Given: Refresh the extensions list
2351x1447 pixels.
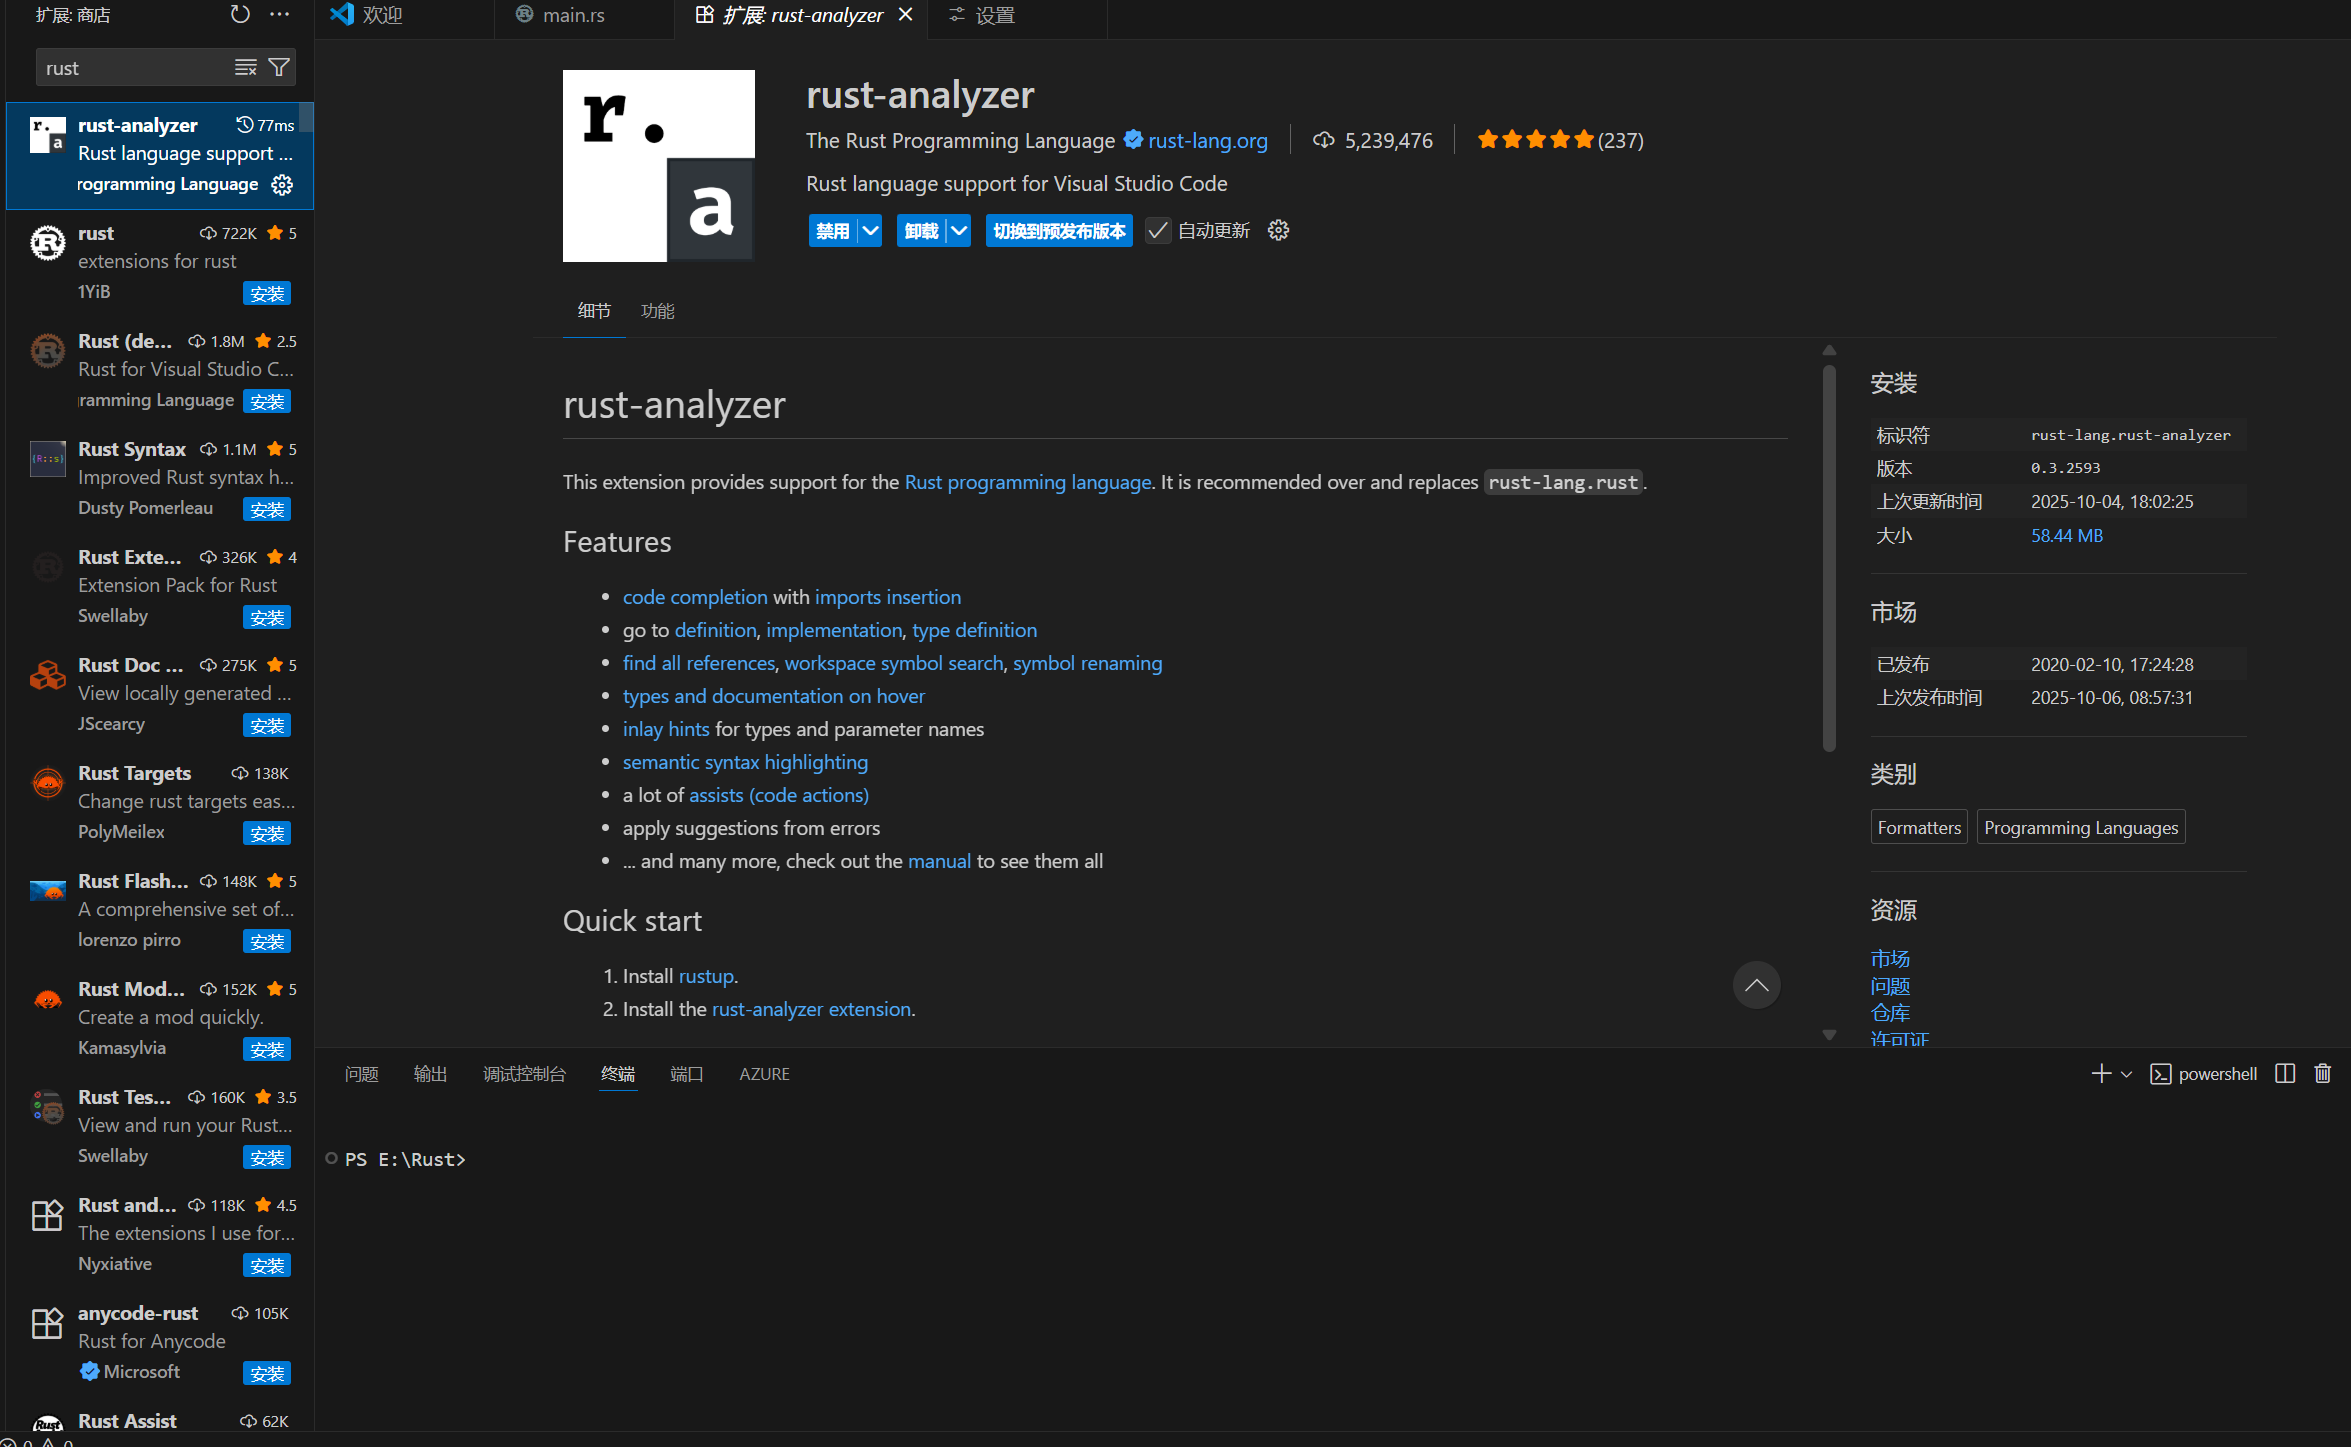Looking at the screenshot, I should pyautogui.click(x=240, y=14).
